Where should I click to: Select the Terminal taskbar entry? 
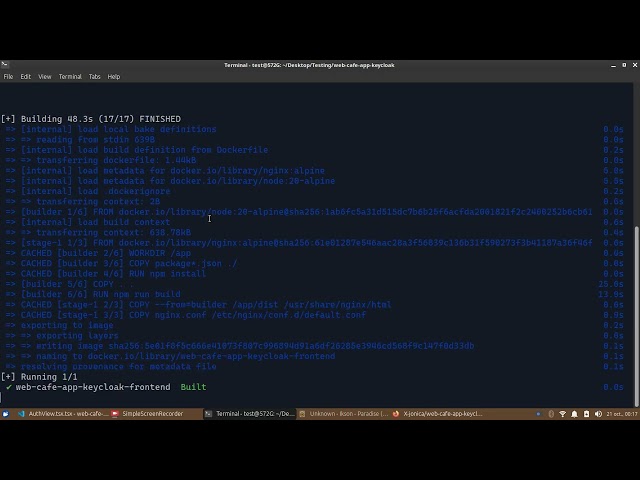click(x=250, y=414)
